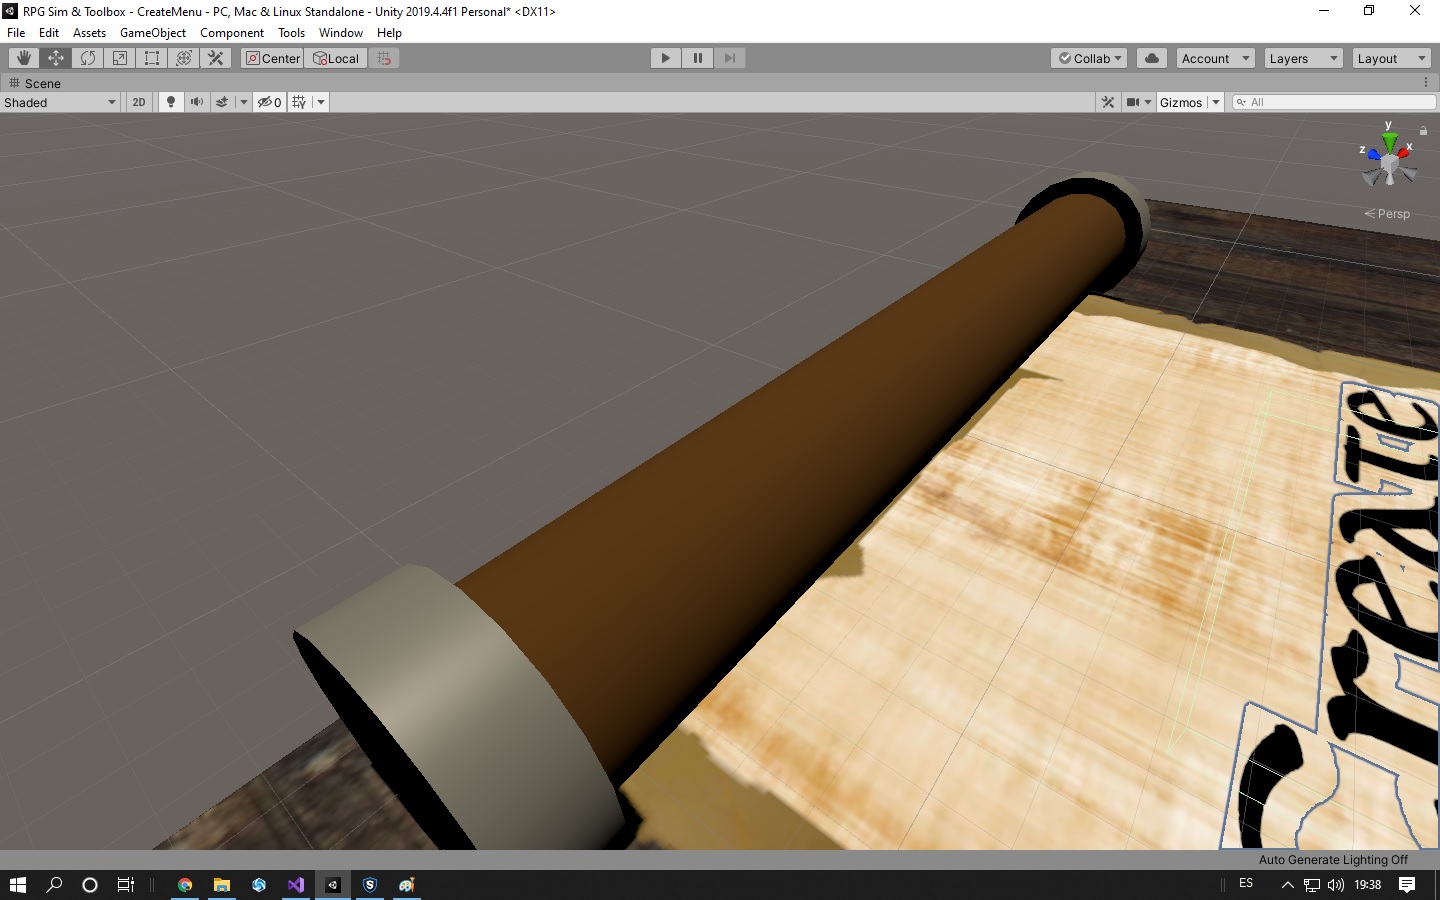1440x900 pixels.
Task: Open the Help menu
Action: coord(389,32)
